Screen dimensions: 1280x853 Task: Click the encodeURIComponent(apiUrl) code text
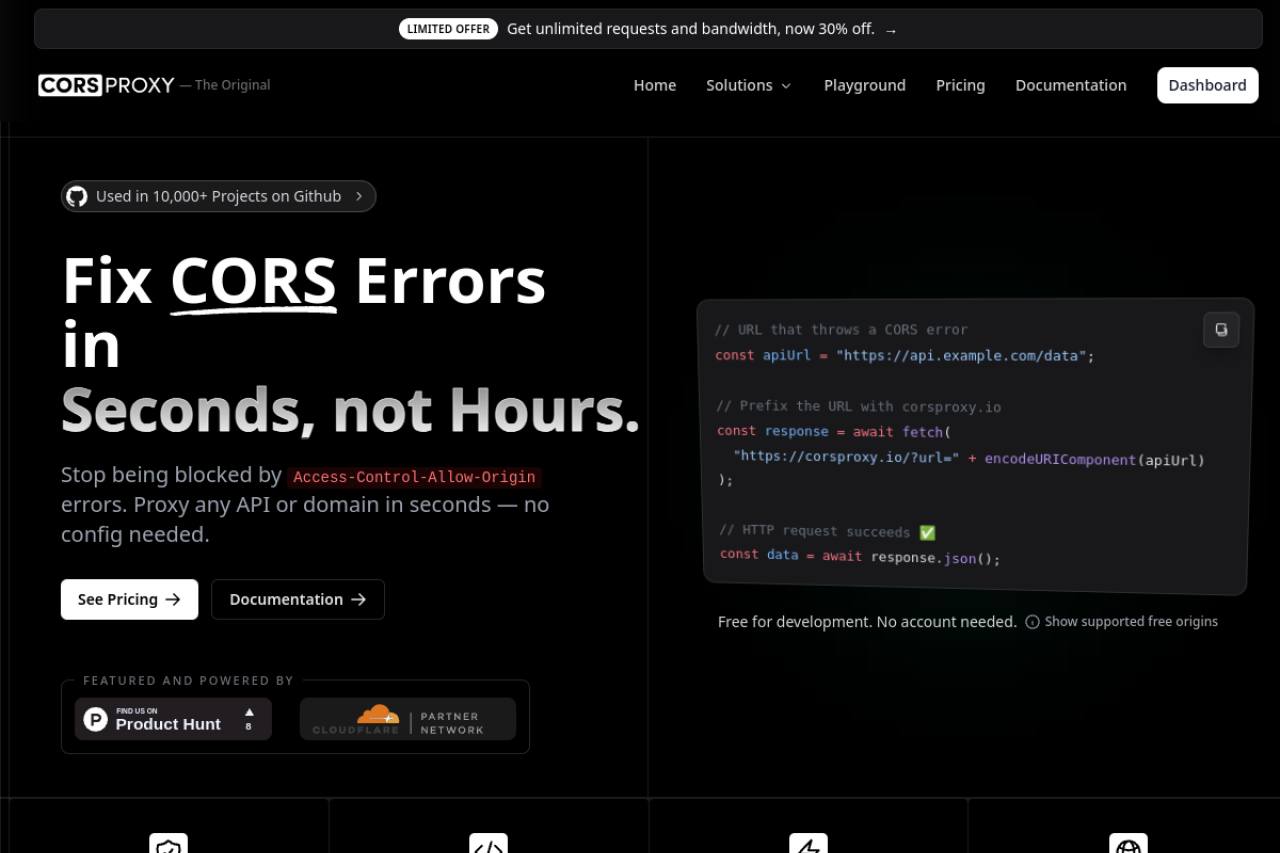(x=1095, y=460)
